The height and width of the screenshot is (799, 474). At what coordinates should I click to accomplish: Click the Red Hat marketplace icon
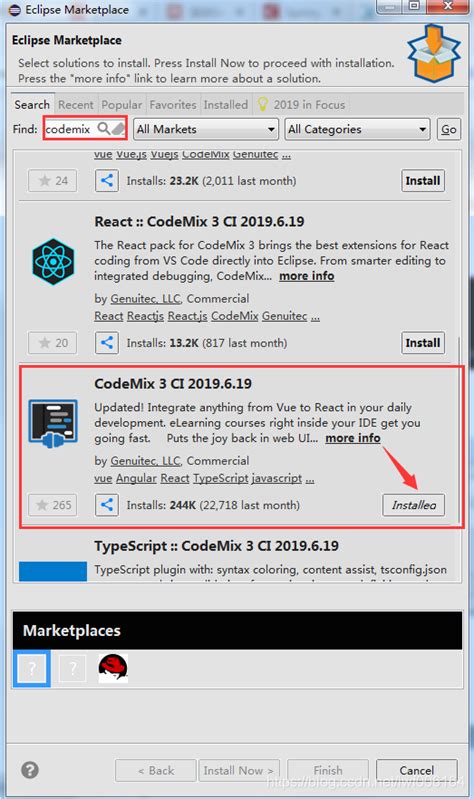(x=113, y=668)
